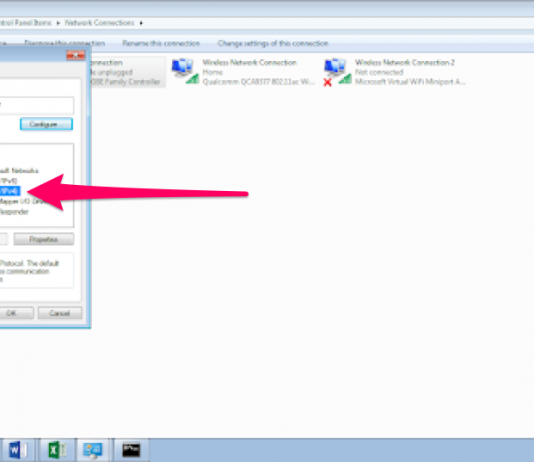The height and width of the screenshot is (462, 534).
Task: Click the adapter name field
Action: (36, 105)
